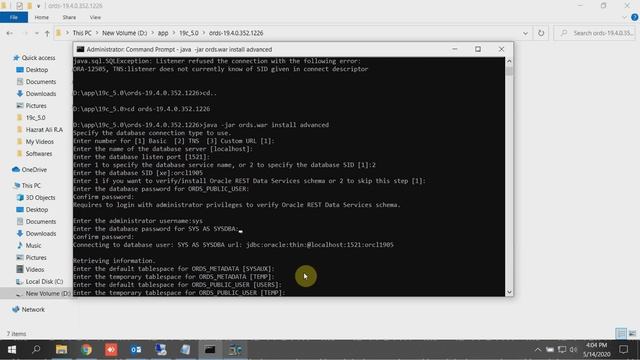
Task: Click the Explorer back arrow
Action: click(9, 33)
